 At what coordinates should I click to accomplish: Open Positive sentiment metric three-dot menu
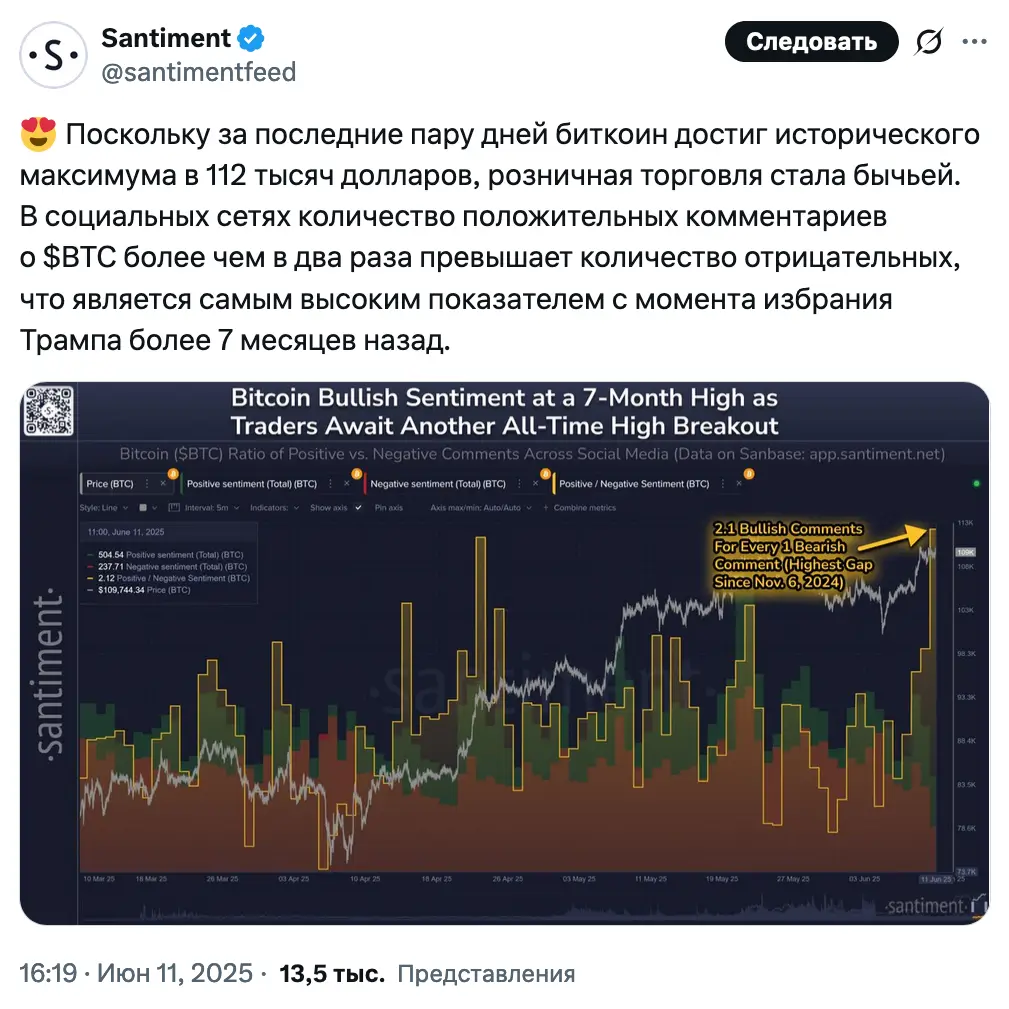tap(330, 483)
